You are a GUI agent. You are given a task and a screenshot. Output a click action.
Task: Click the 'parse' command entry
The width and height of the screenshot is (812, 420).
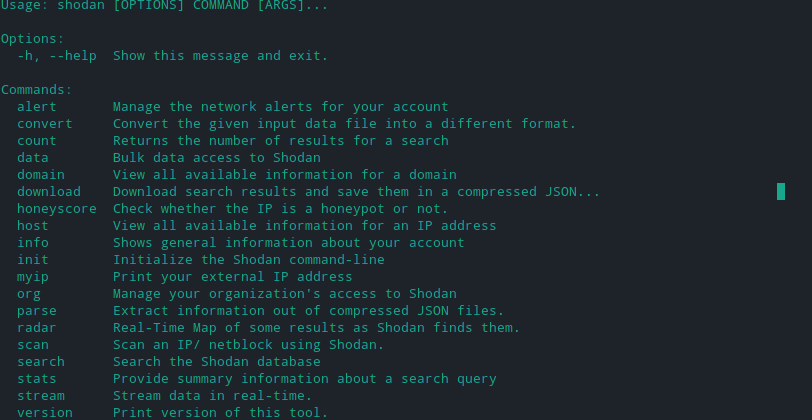37,311
